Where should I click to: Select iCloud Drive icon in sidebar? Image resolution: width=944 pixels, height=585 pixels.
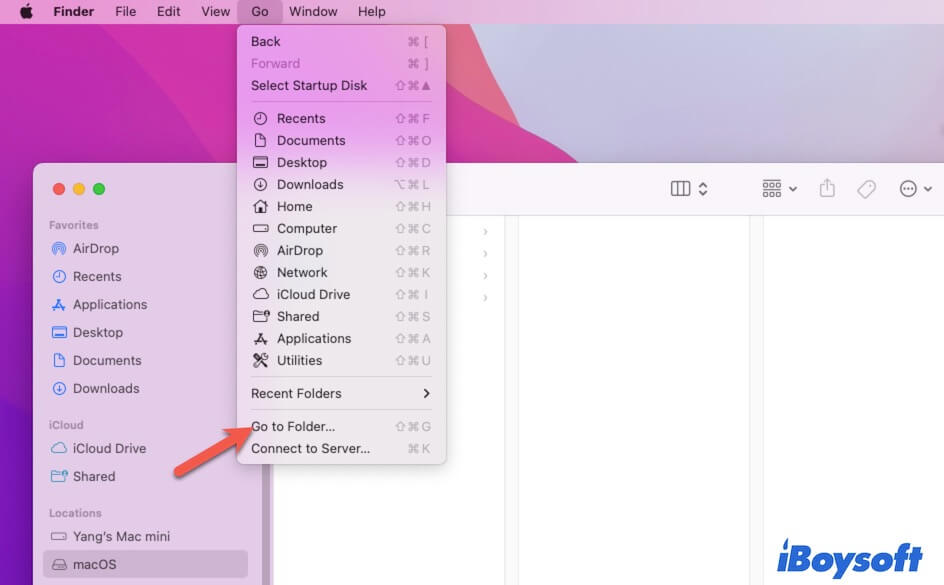[58, 448]
